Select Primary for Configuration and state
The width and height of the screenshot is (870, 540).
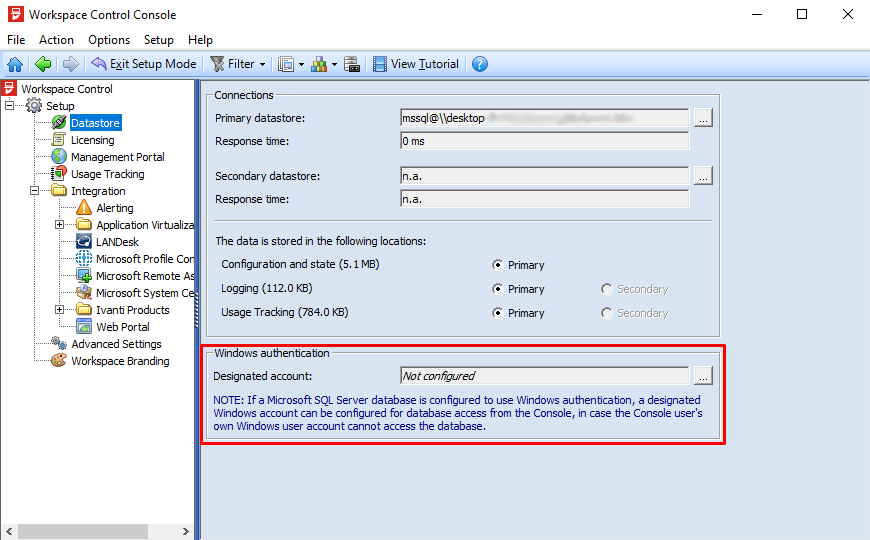(498, 265)
